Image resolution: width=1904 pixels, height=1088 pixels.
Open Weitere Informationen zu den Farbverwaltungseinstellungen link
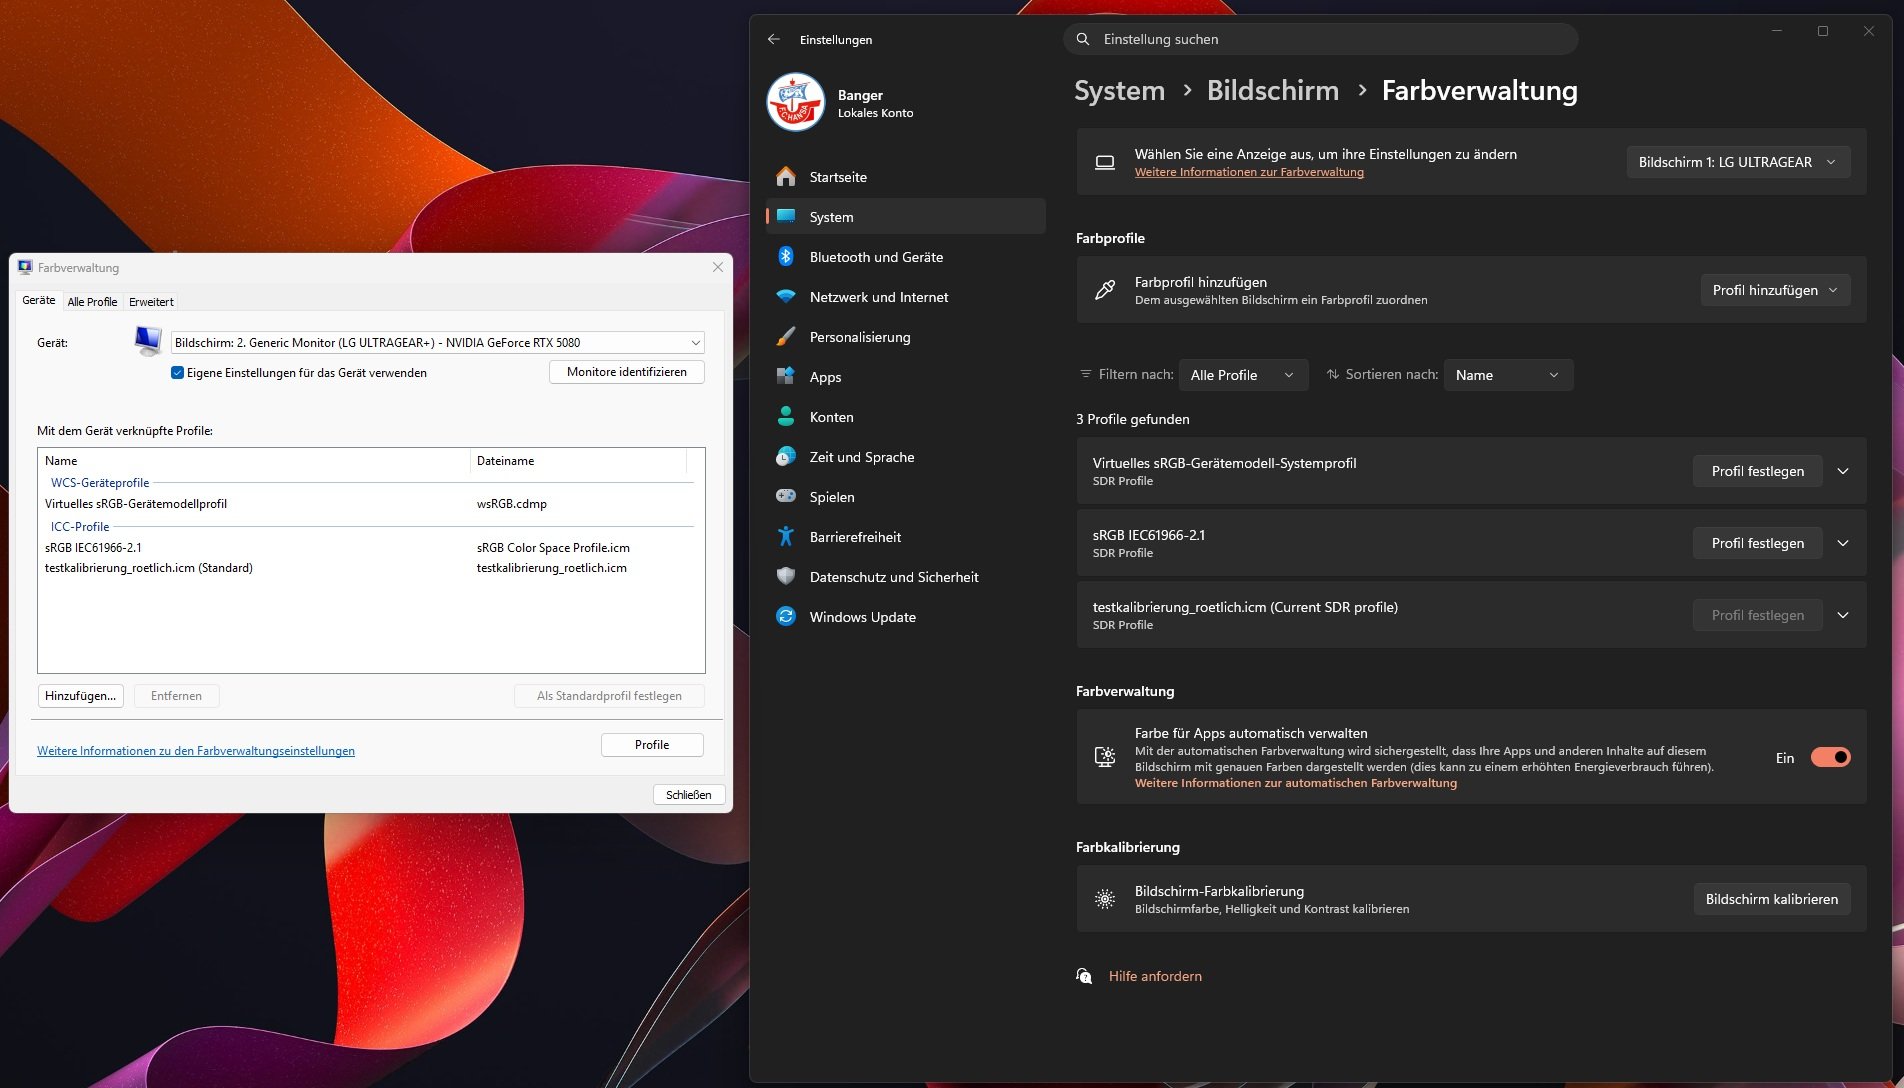point(196,751)
